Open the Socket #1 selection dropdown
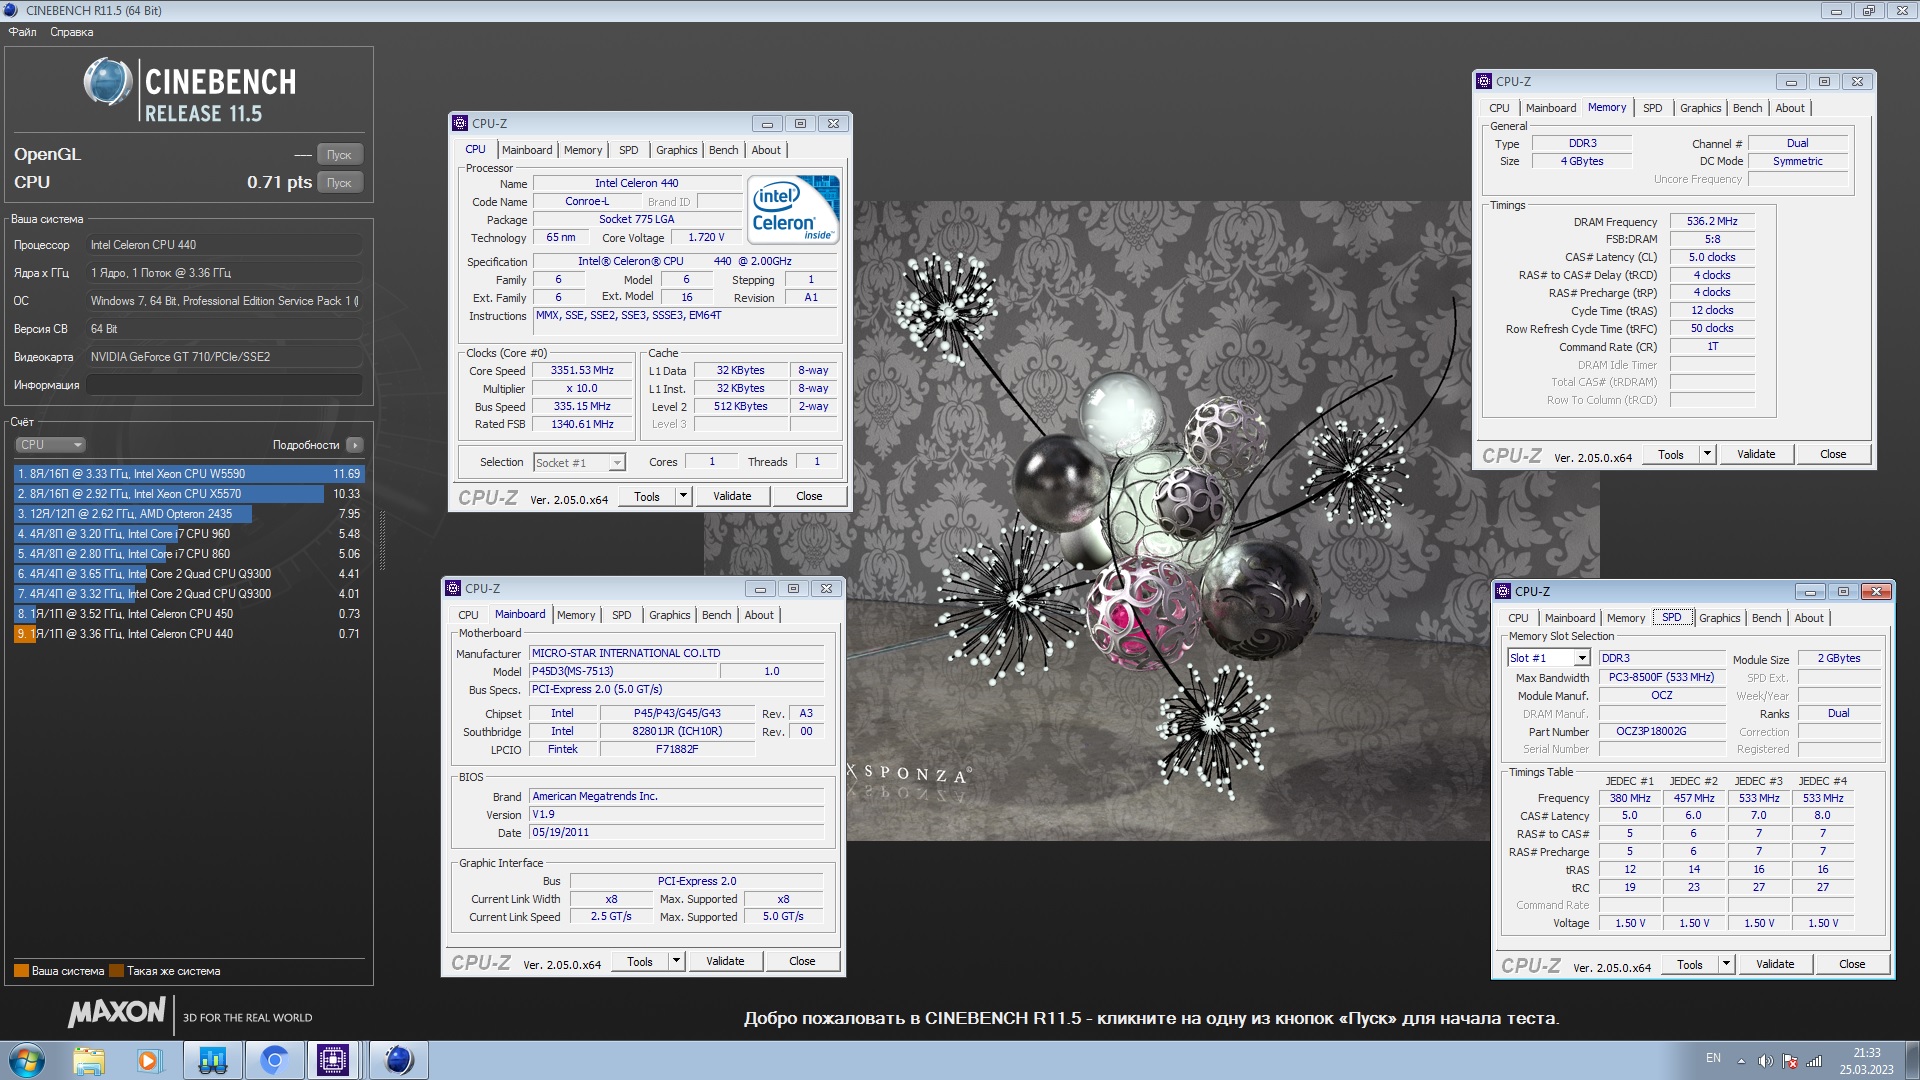Image resolution: width=1920 pixels, height=1080 pixels. (617, 462)
